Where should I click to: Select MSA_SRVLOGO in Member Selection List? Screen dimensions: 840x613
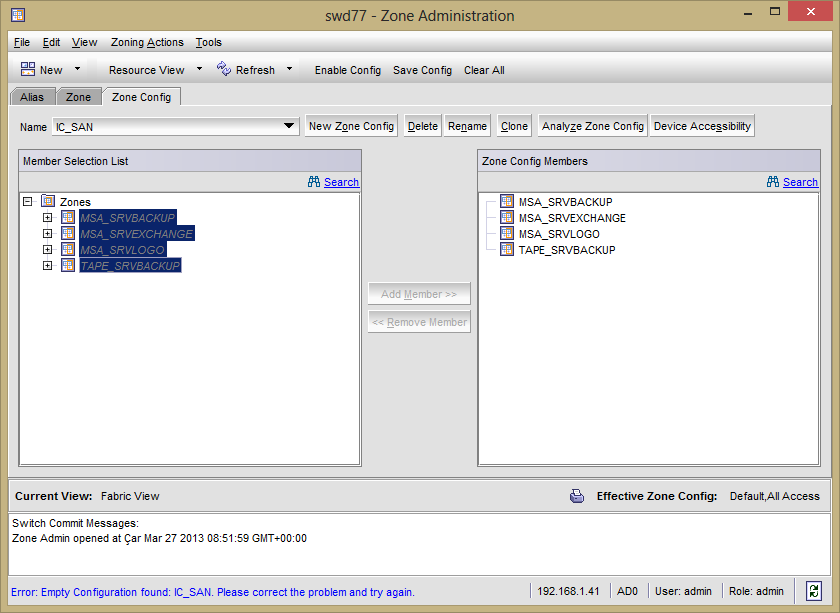pyautogui.click(x=123, y=250)
